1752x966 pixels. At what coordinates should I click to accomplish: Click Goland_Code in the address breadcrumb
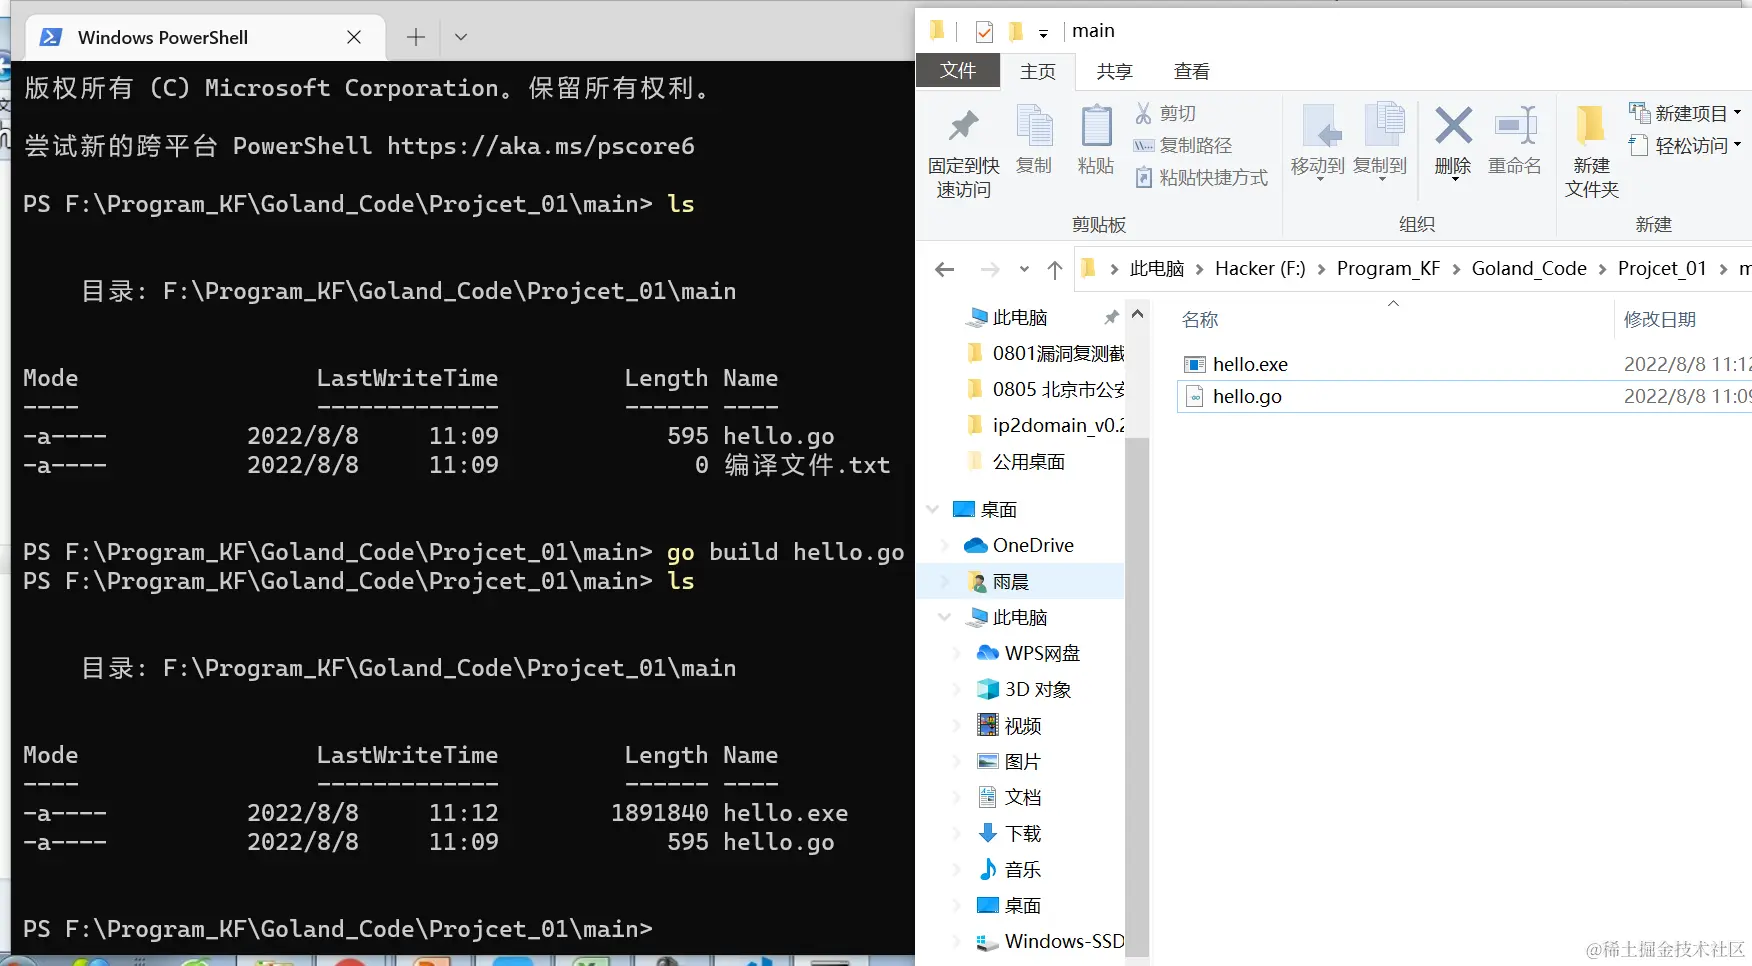[x=1529, y=269]
